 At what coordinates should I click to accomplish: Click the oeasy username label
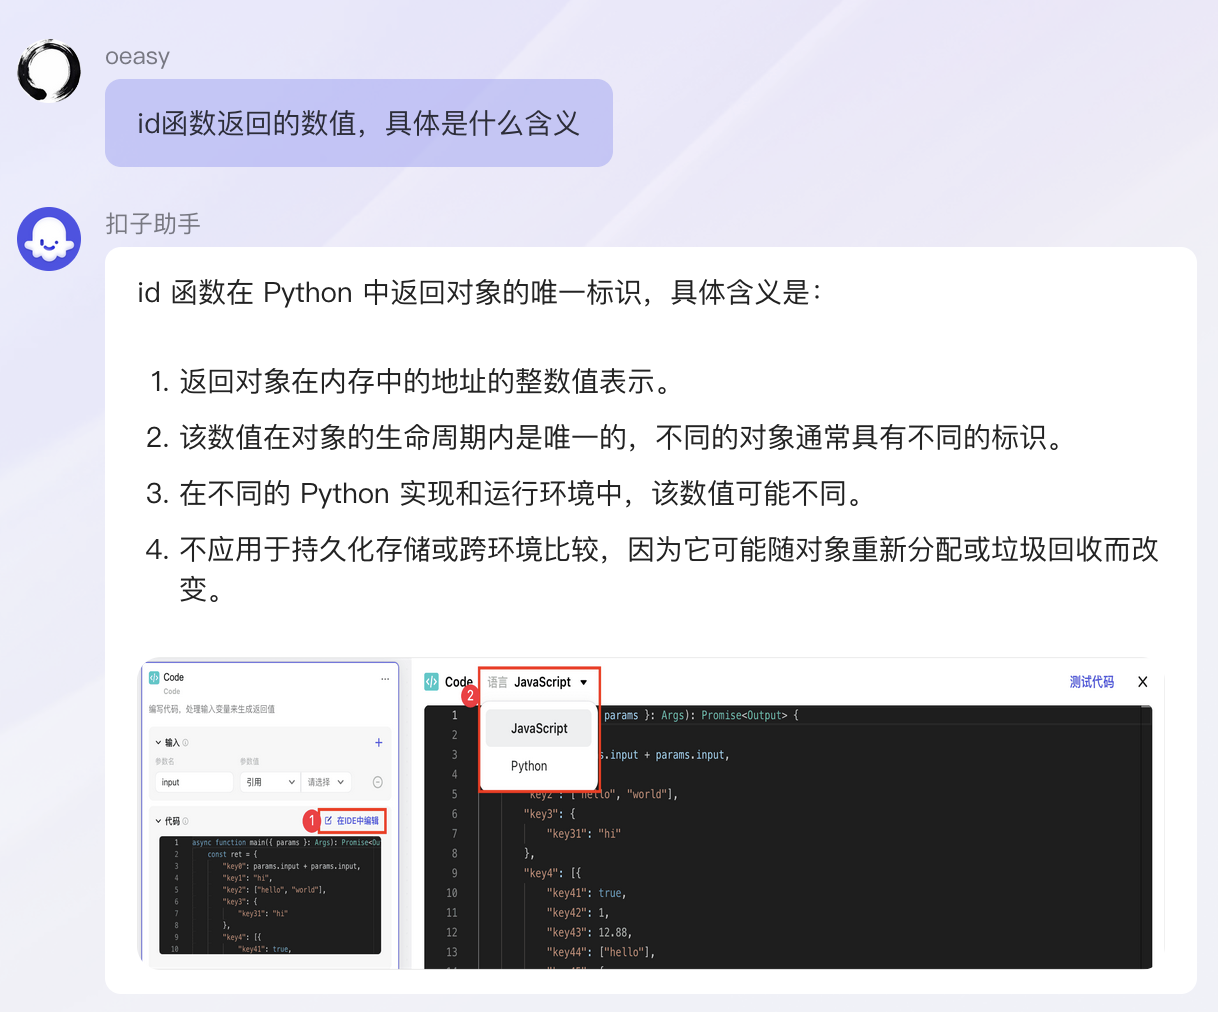tap(138, 56)
